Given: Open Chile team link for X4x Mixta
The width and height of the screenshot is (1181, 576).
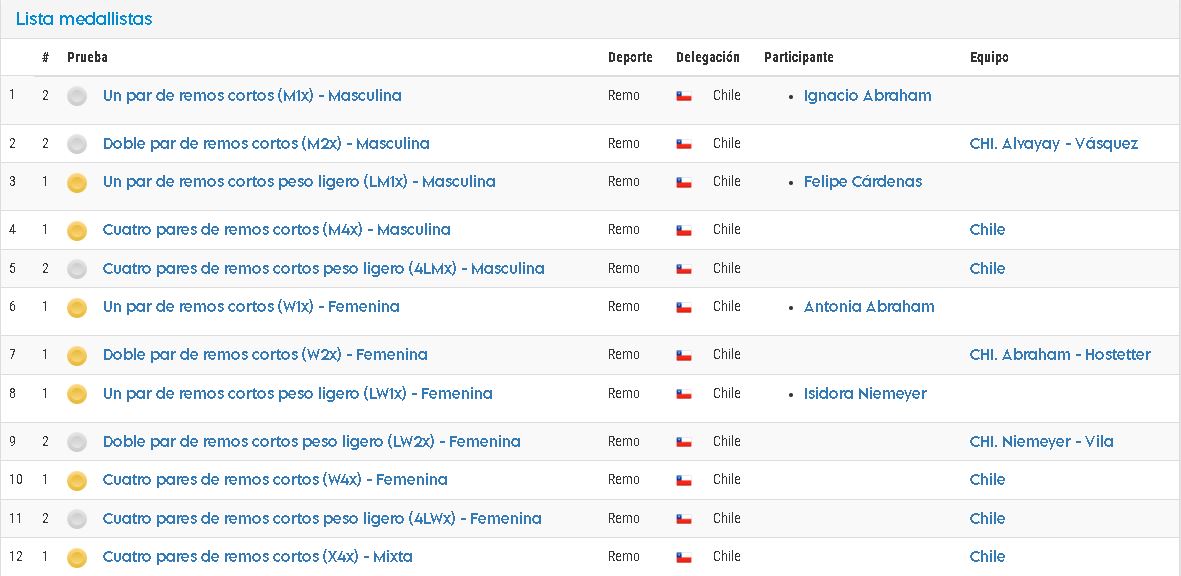Looking at the screenshot, I should (987, 556).
